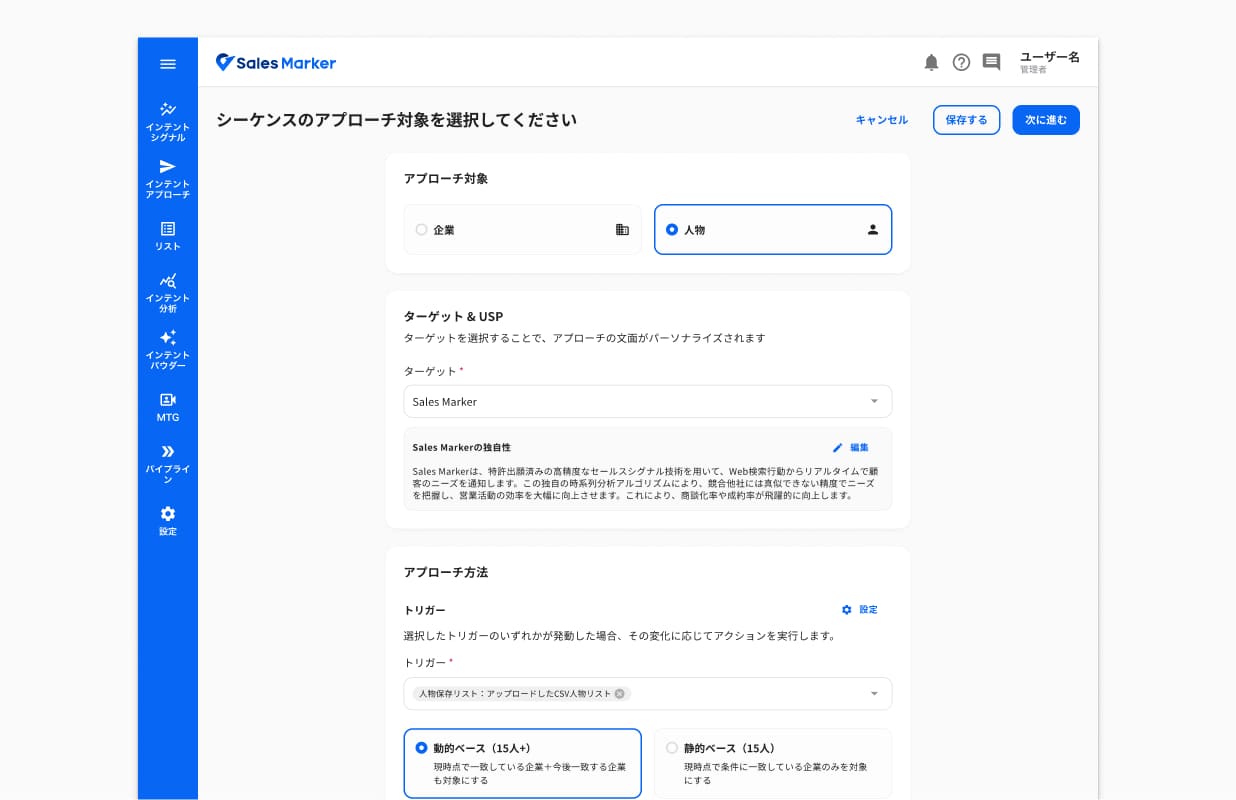Expand the ターゲット Sales Marker dropdown
Viewport: 1236px width, 800px height.
[x=648, y=401]
